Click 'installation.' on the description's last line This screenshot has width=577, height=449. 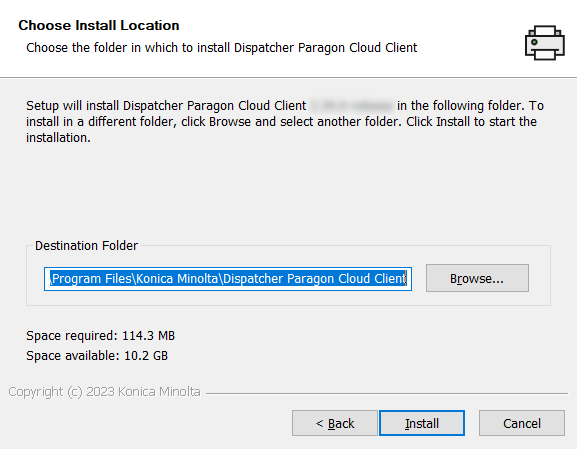point(58,138)
